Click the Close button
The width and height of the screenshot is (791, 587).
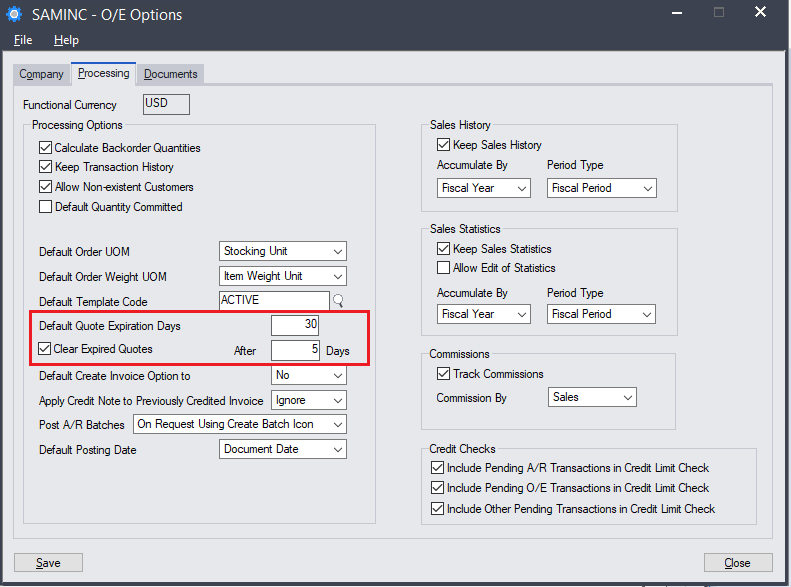click(x=738, y=562)
